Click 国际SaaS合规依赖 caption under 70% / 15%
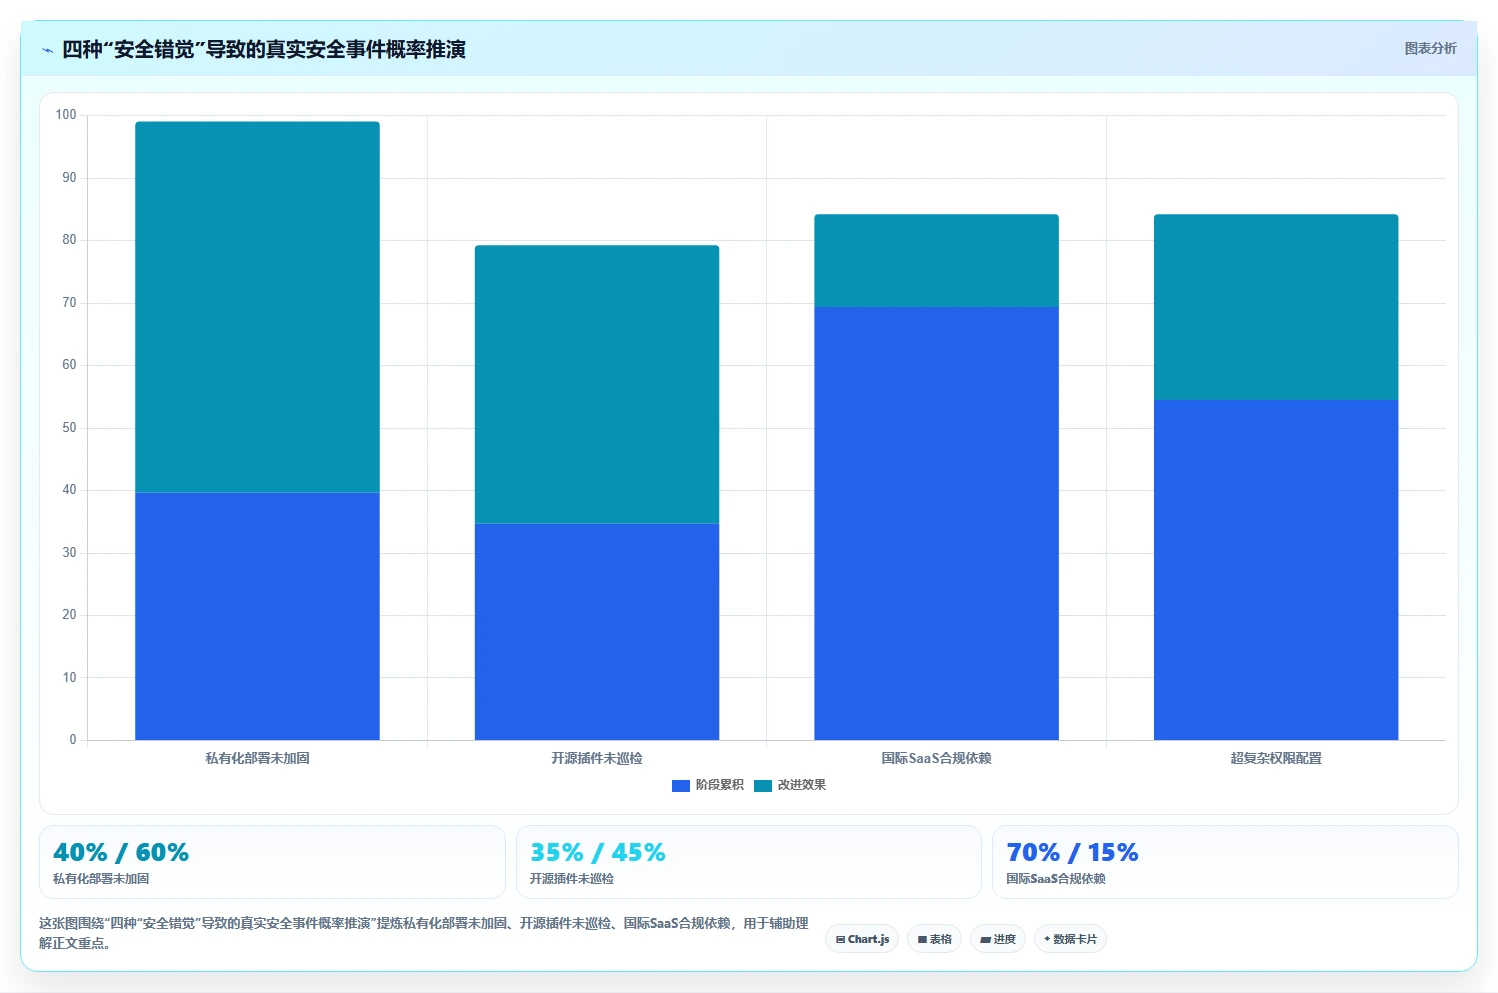The height and width of the screenshot is (993, 1498). point(1056,879)
